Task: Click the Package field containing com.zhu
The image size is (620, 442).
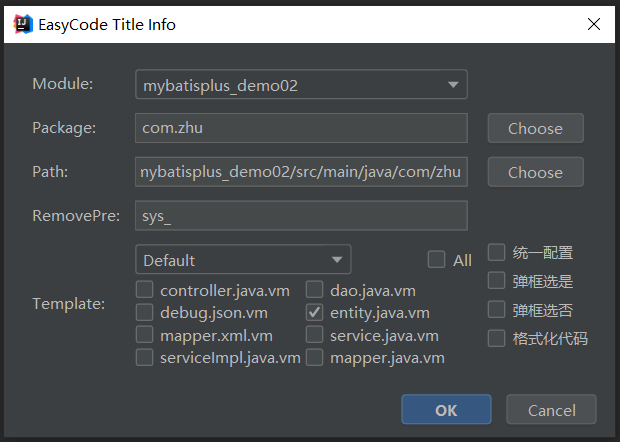Action: point(301,128)
